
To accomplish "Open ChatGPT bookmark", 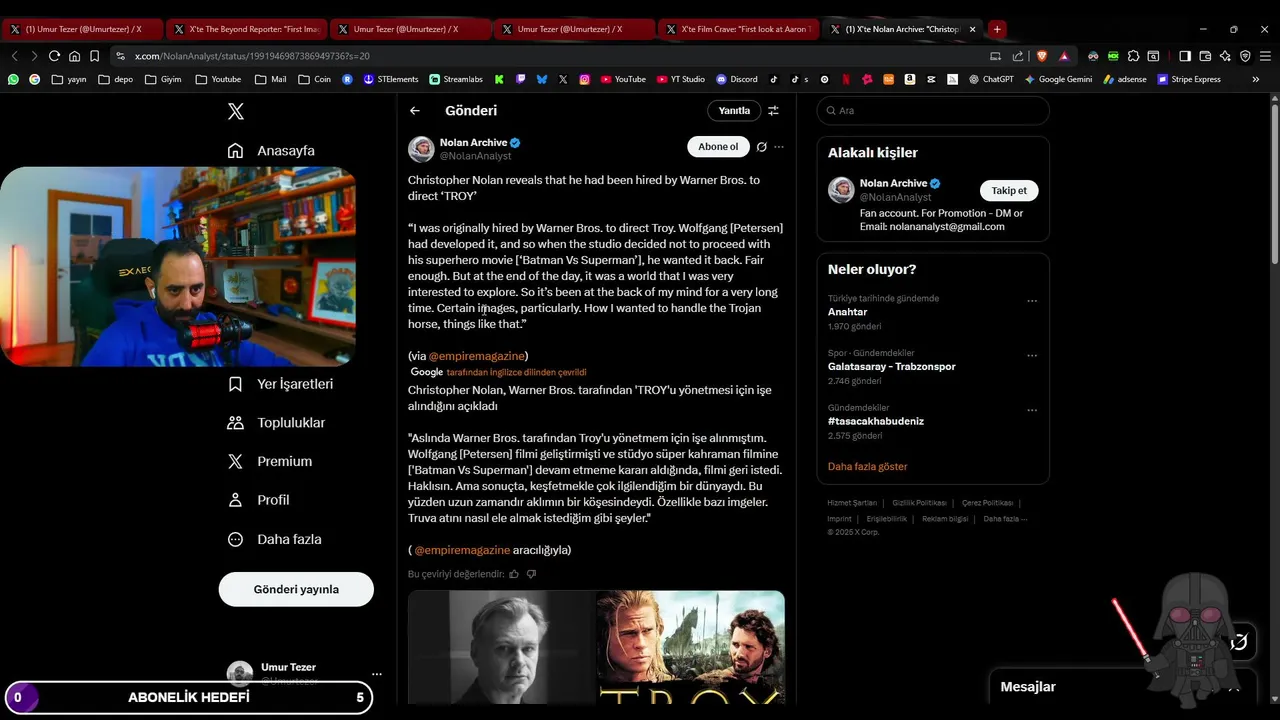I will pos(991,79).
